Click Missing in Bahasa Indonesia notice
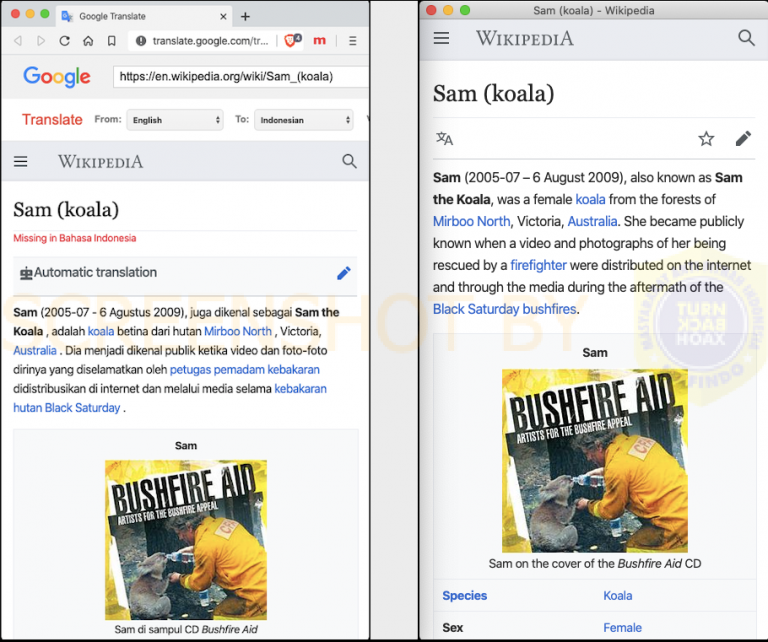Image resolution: width=768 pixels, height=642 pixels. (x=74, y=238)
